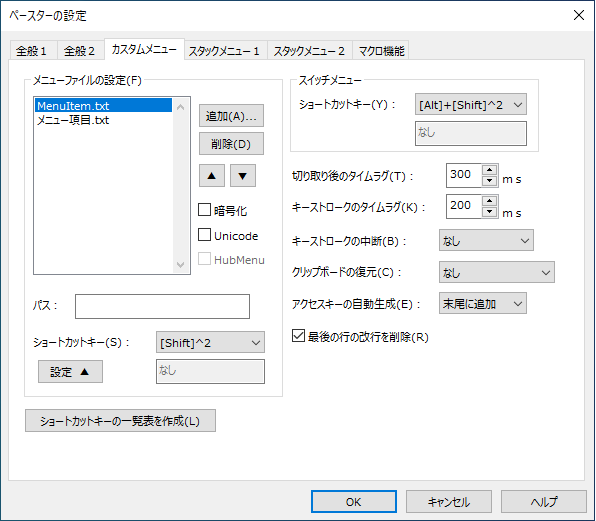Select メニュー項目.txt in the file list
The height and width of the screenshot is (521, 596).
tap(103, 120)
